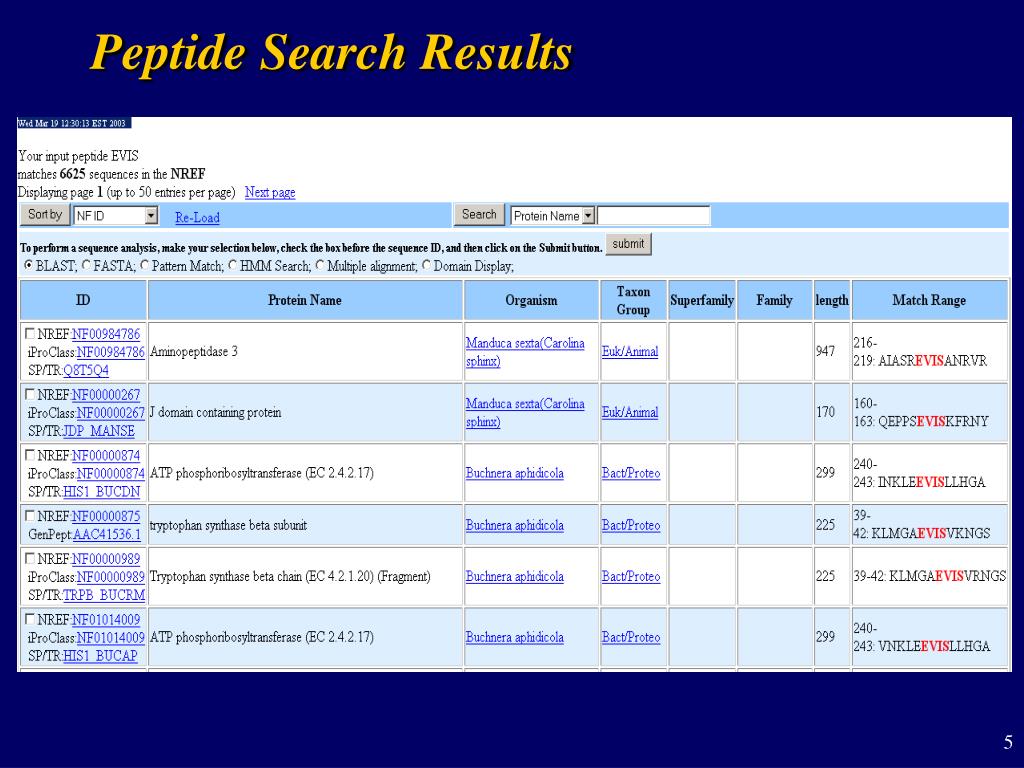
Task: Check the box for NREF NF00000989
Action: (x=30, y=559)
